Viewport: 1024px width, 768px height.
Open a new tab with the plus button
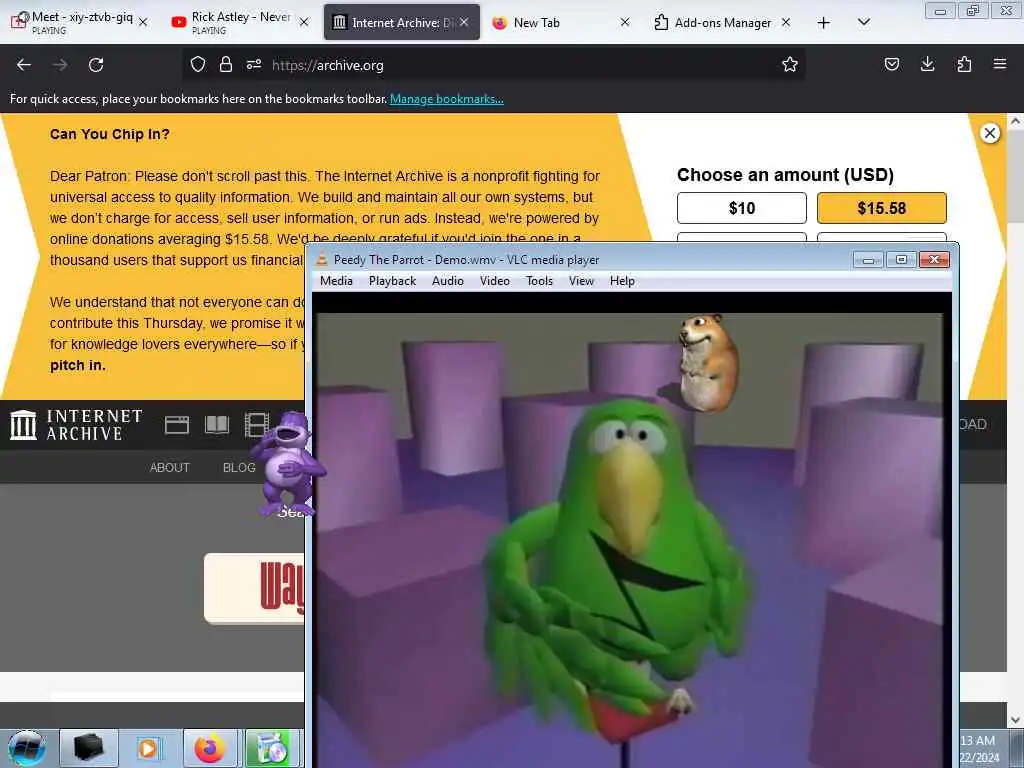[824, 23]
